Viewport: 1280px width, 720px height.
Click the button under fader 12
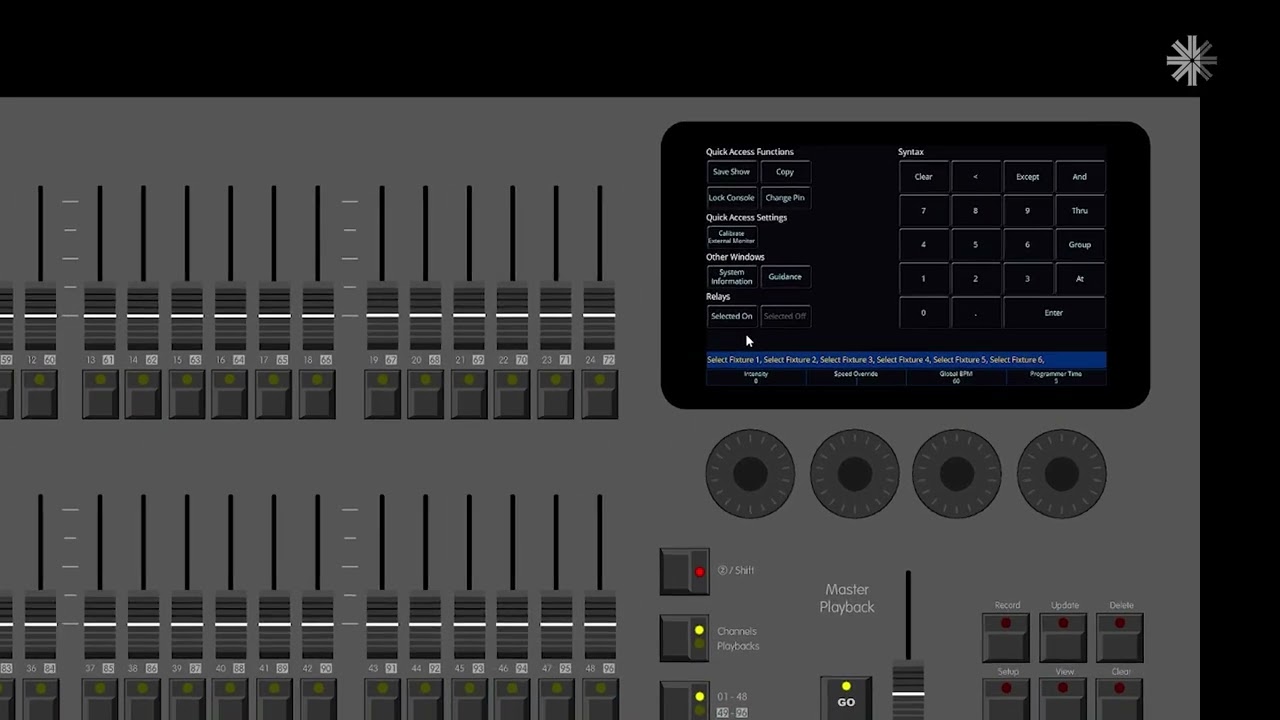pos(39,392)
